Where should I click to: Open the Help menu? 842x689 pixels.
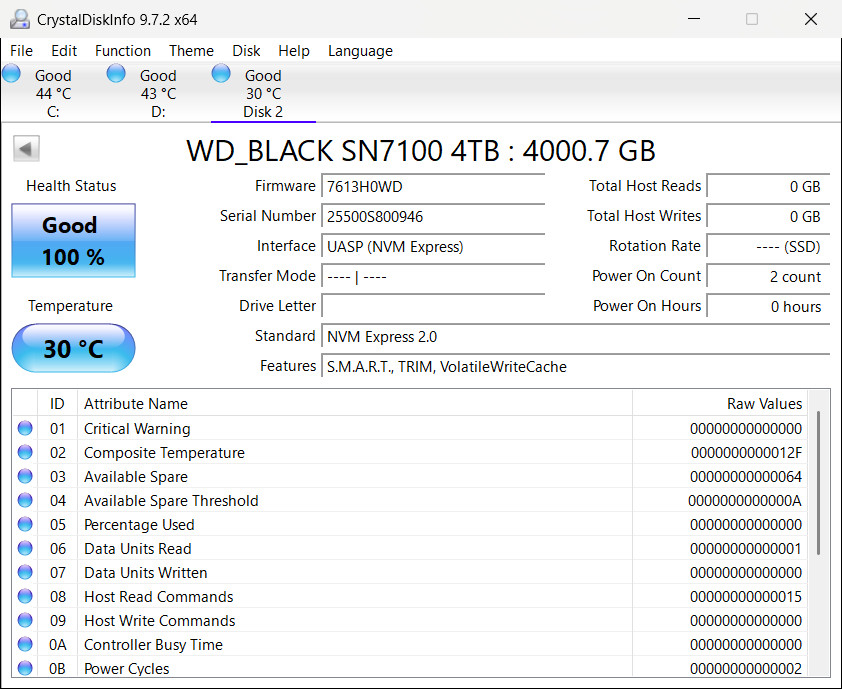[294, 51]
